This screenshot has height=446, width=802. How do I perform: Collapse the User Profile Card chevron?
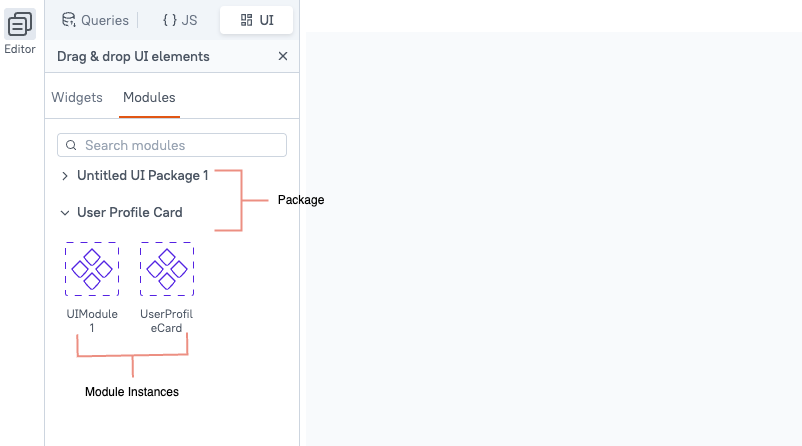[x=65, y=213]
